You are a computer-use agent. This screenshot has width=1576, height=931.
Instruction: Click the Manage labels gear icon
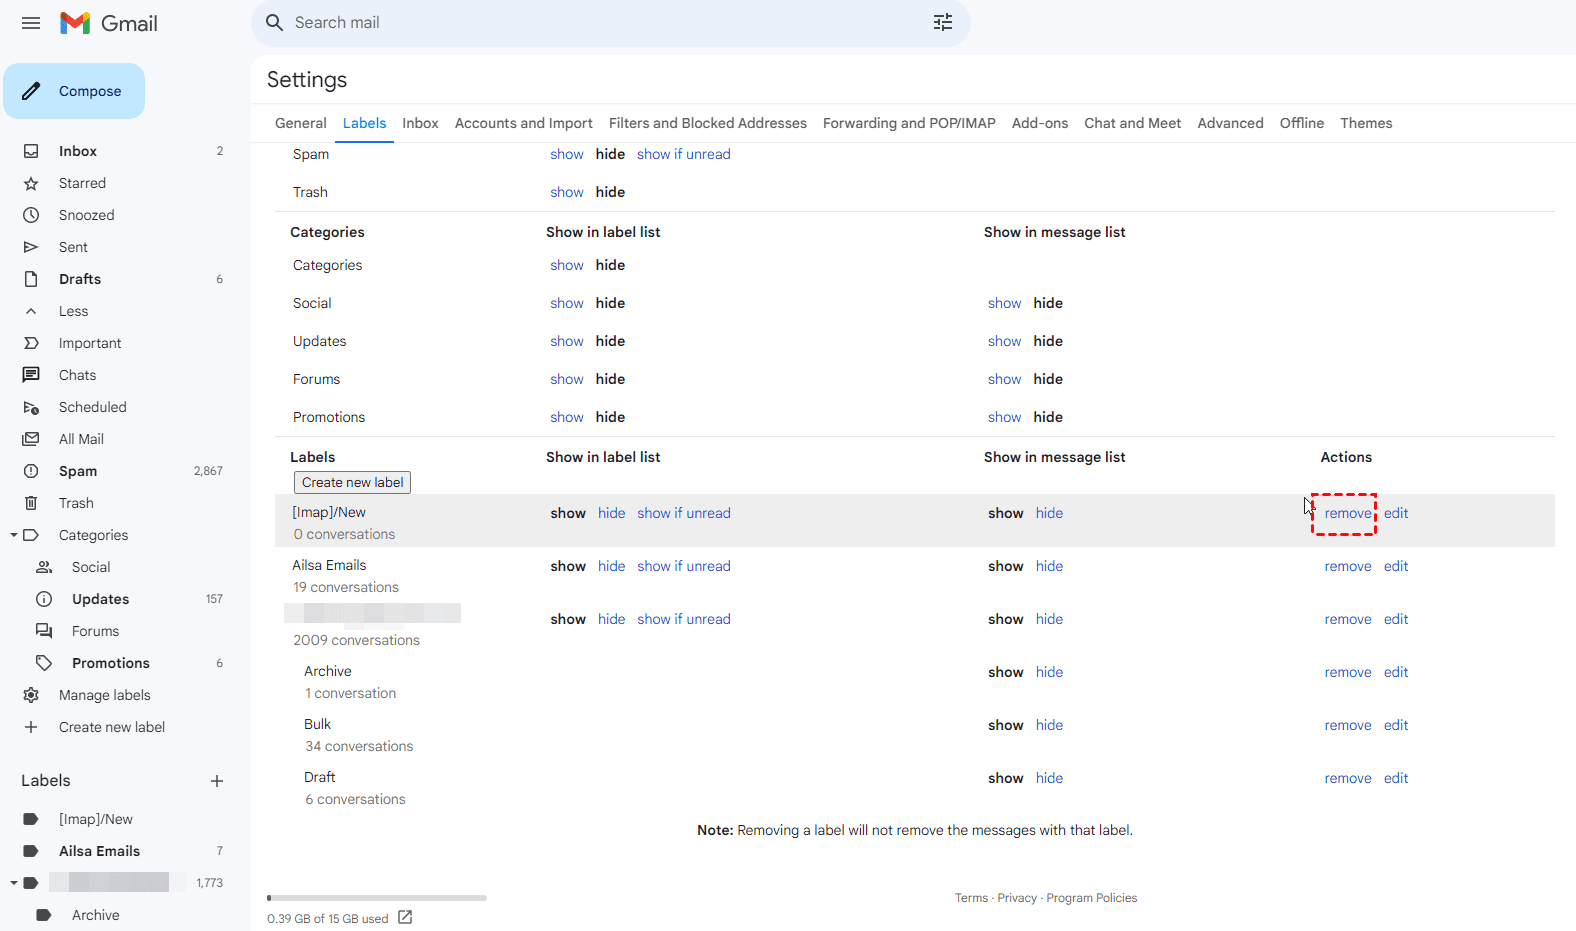pyautogui.click(x=31, y=695)
